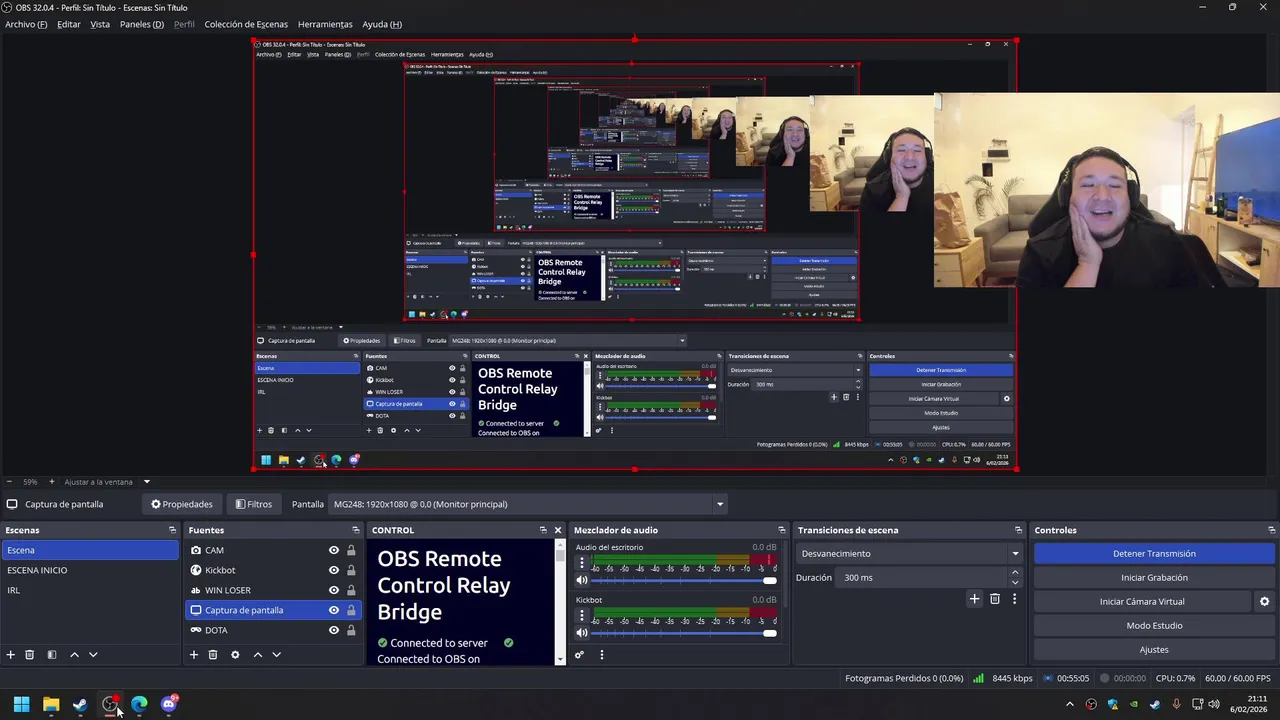Open scene filters icon in Escenas panel

[52, 655]
